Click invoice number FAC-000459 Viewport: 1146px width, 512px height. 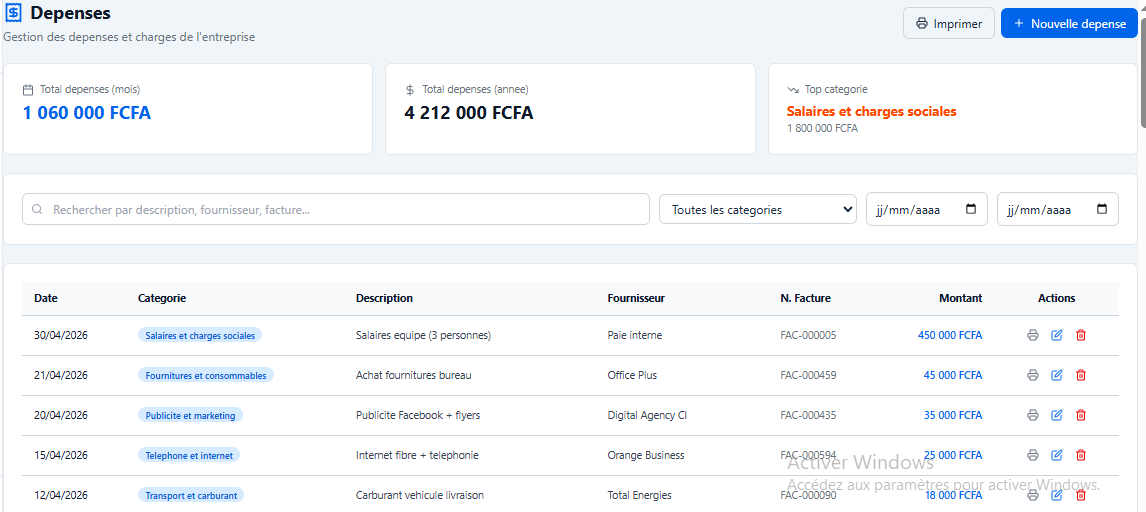pyautogui.click(x=808, y=375)
